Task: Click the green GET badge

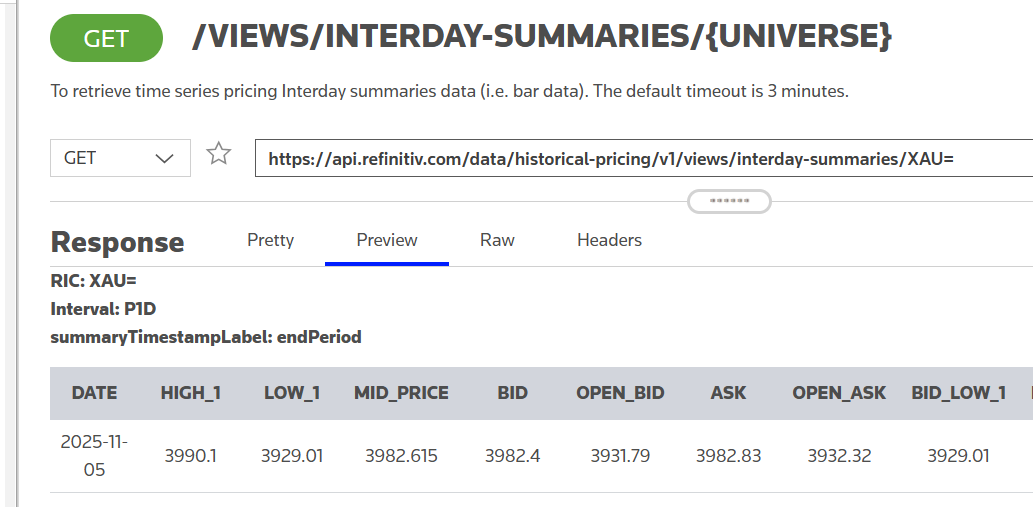Action: [106, 39]
